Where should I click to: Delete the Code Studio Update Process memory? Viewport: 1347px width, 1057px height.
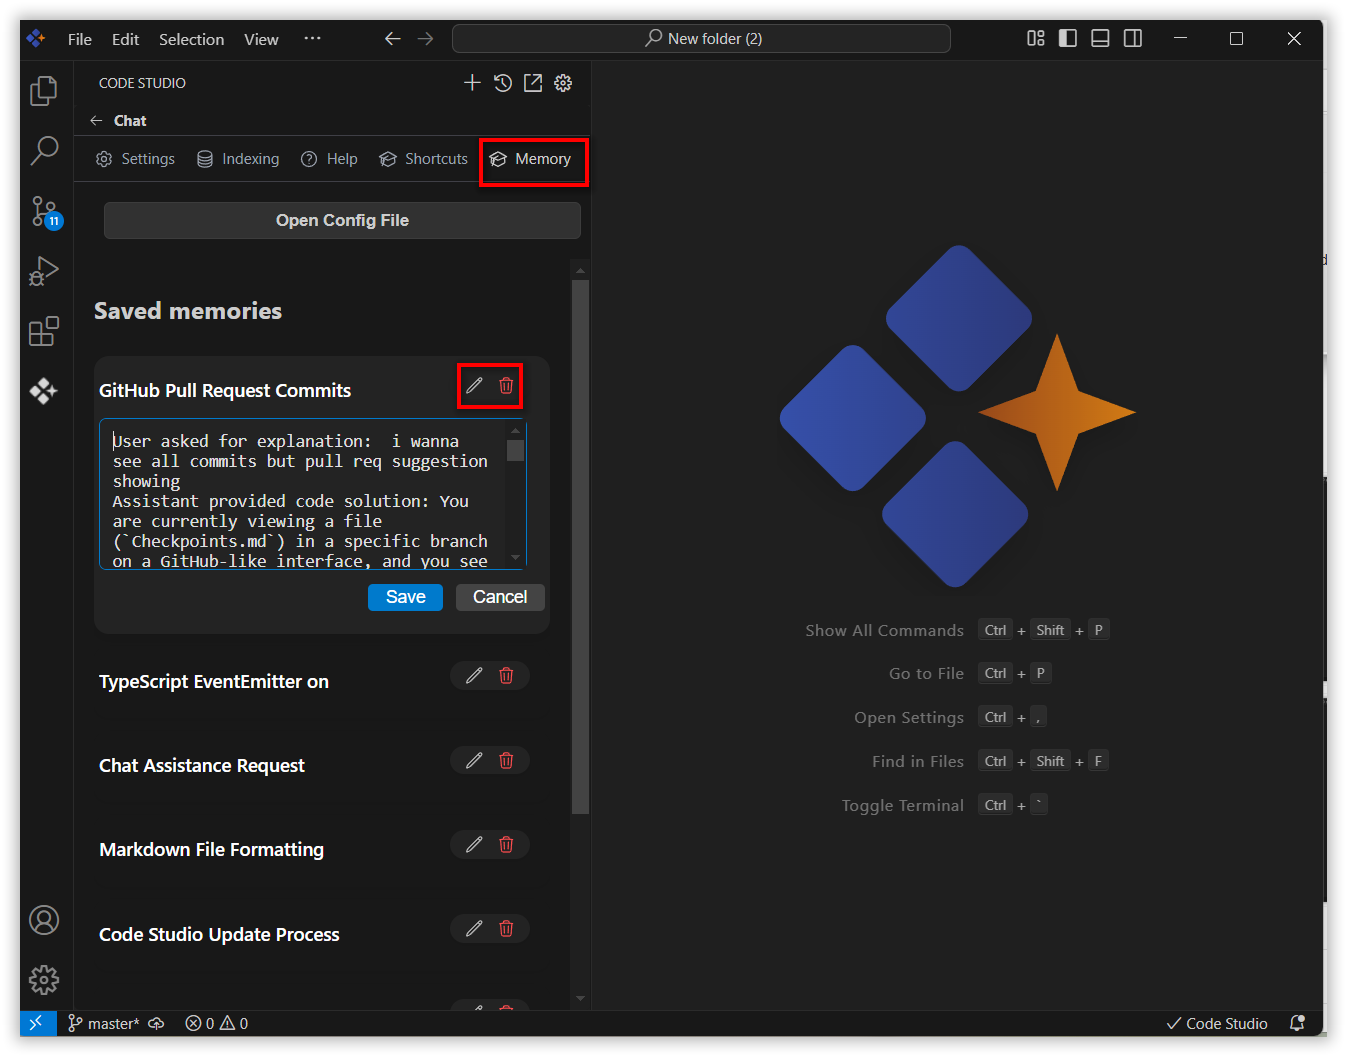(x=506, y=928)
